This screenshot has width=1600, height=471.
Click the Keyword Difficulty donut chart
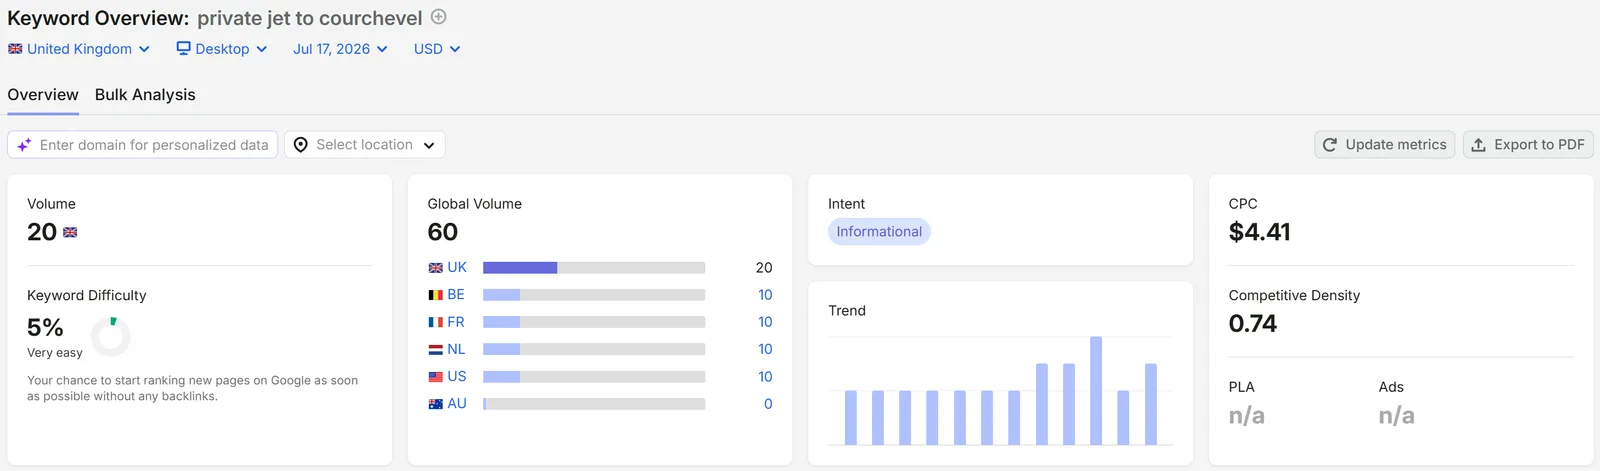(x=111, y=337)
